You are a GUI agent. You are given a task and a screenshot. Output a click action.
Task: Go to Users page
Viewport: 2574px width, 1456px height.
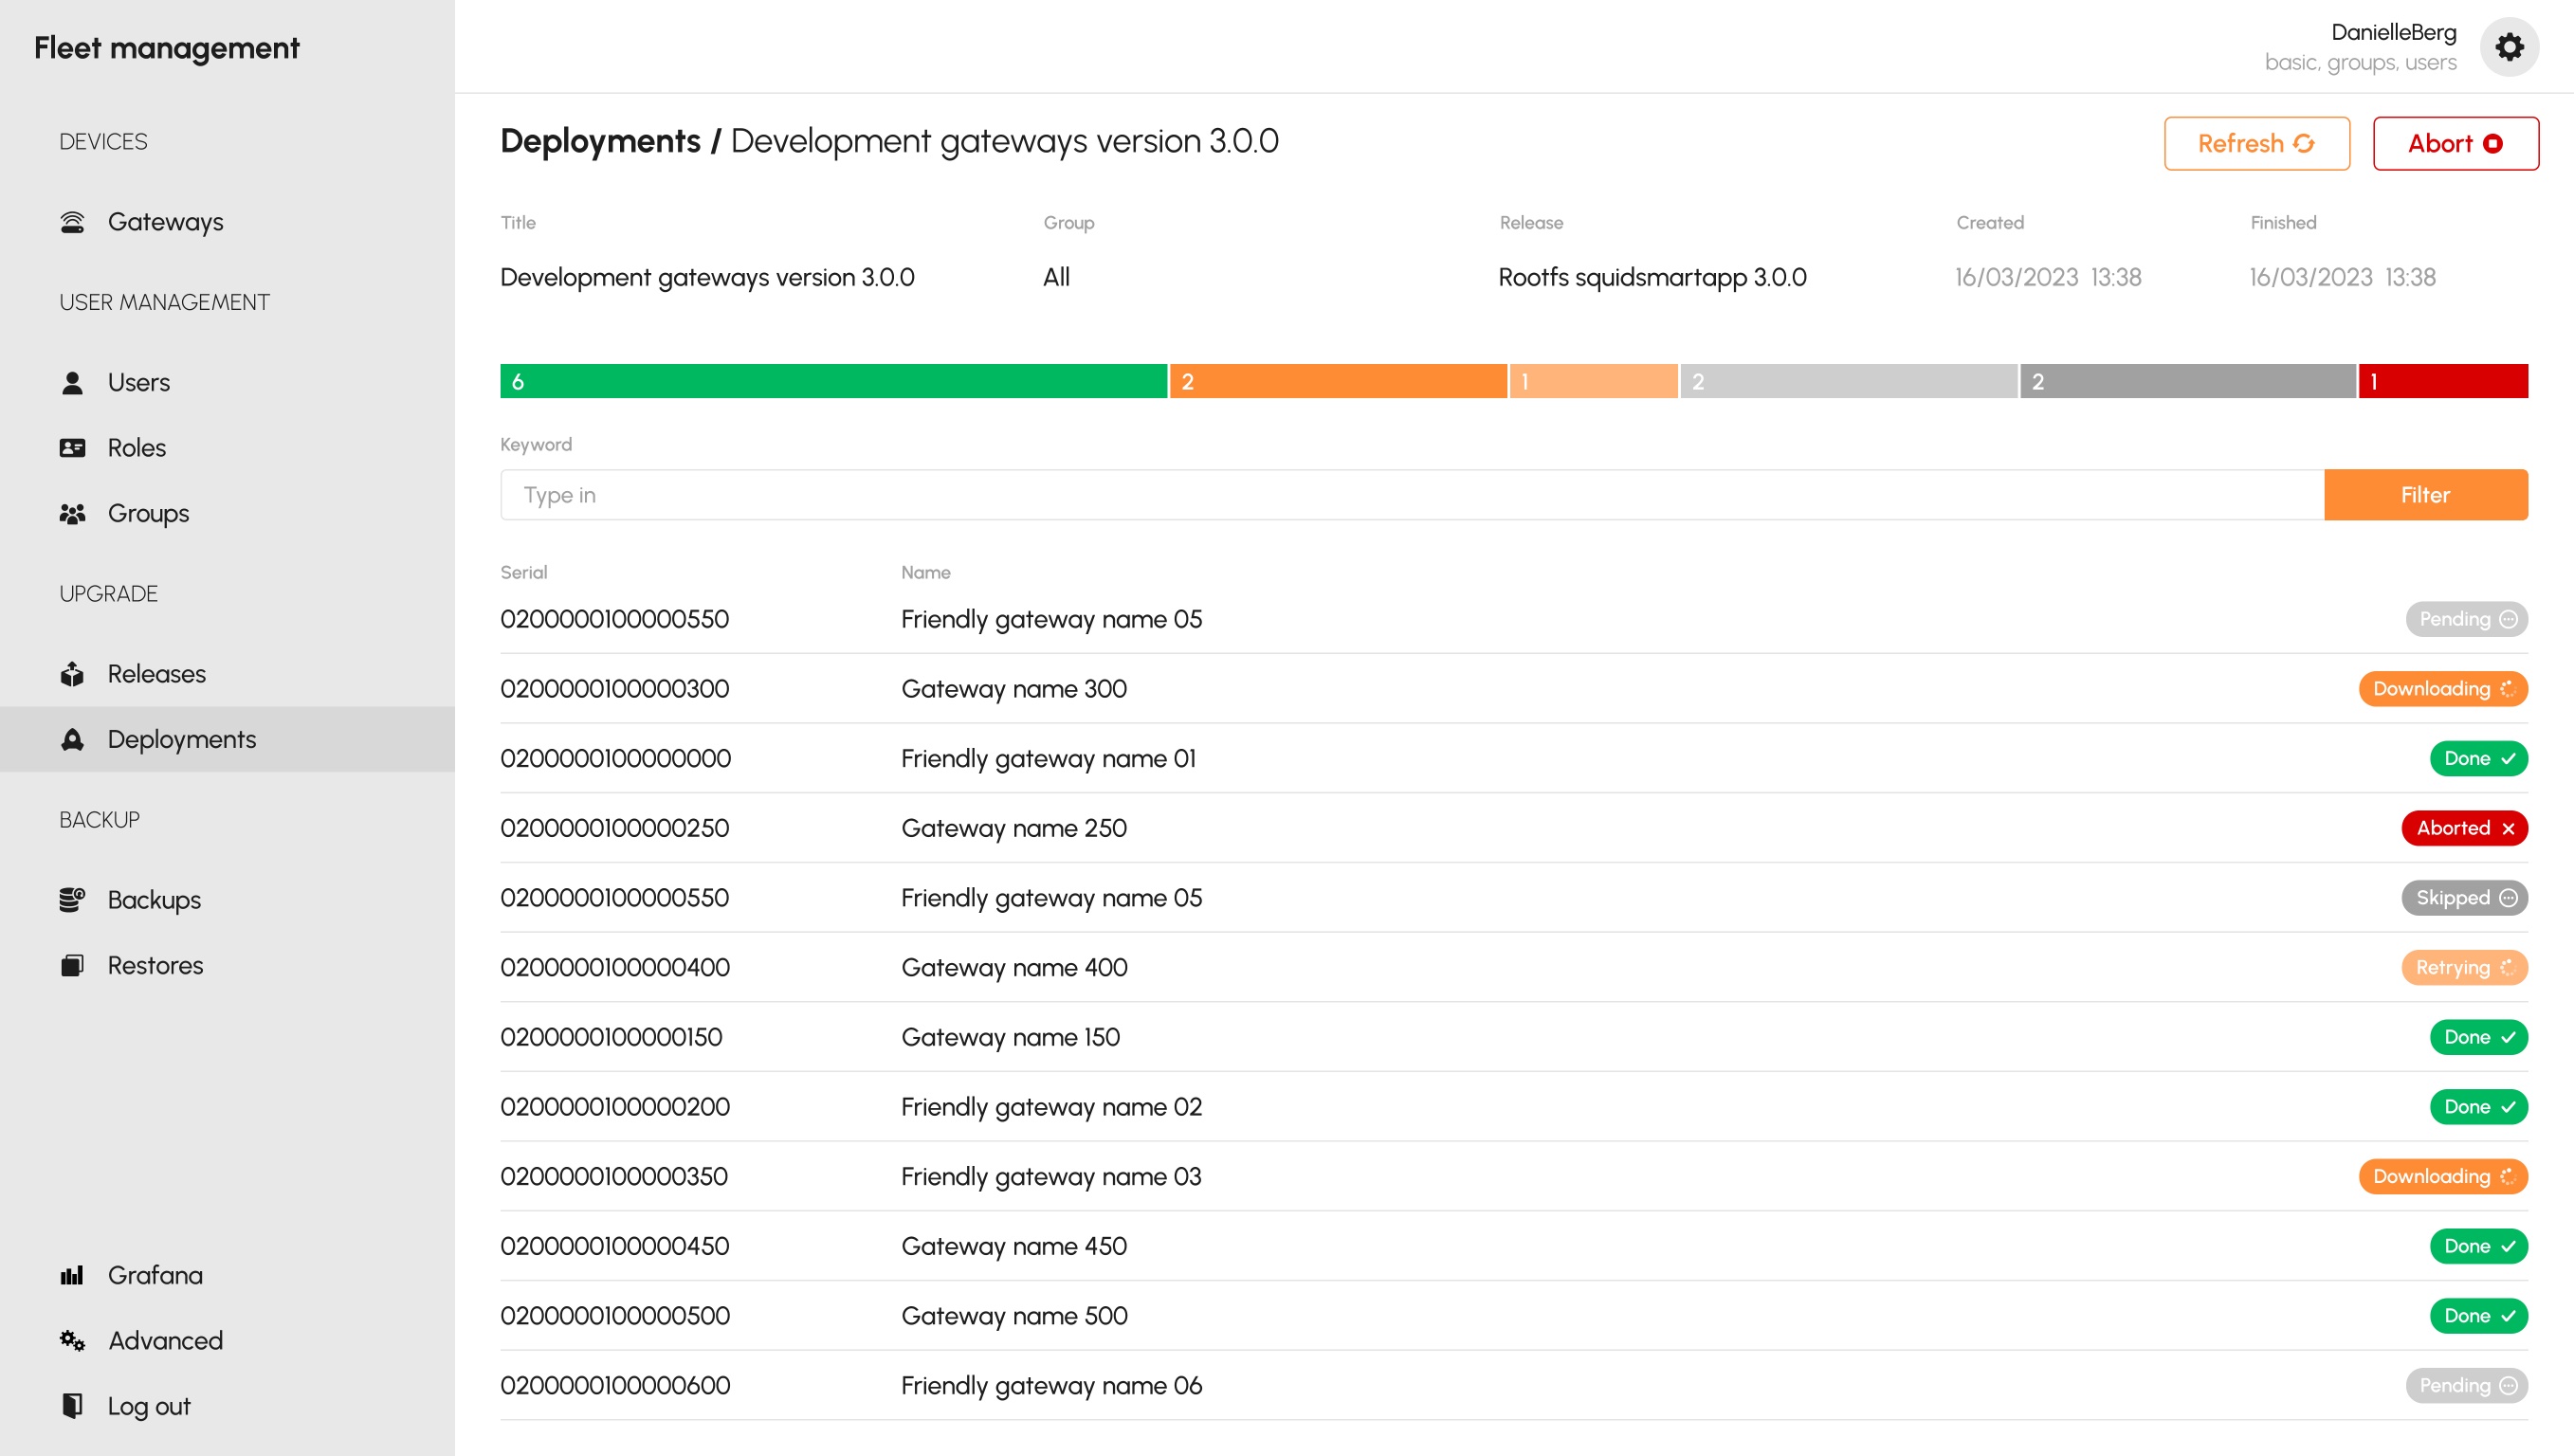[x=138, y=383]
